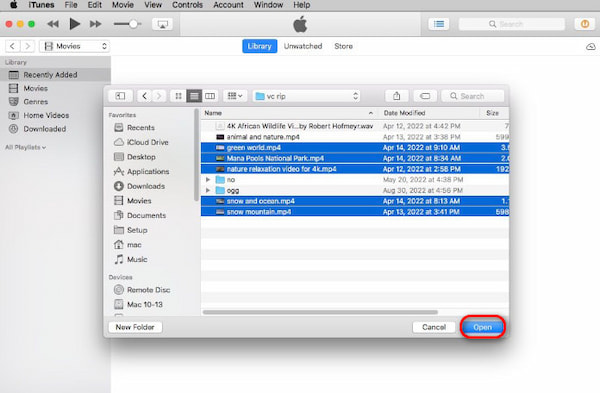
Task: Select Applications in Favorites
Action: tap(142, 171)
